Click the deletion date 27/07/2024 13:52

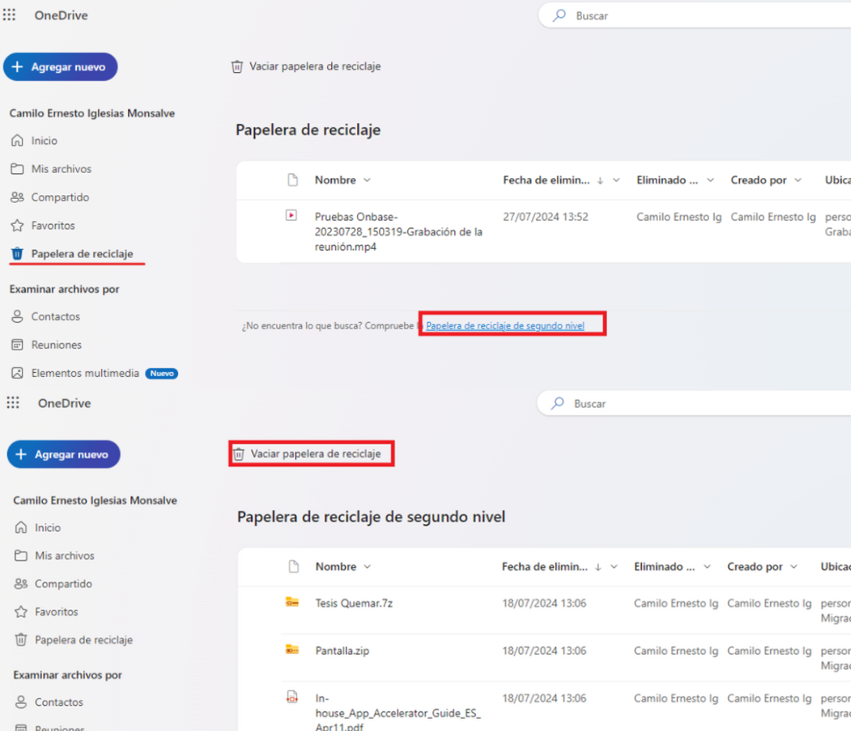[545, 217]
